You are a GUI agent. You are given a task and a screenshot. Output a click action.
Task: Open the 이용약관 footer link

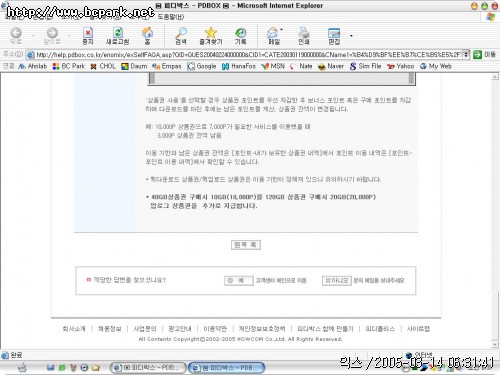tap(215, 329)
